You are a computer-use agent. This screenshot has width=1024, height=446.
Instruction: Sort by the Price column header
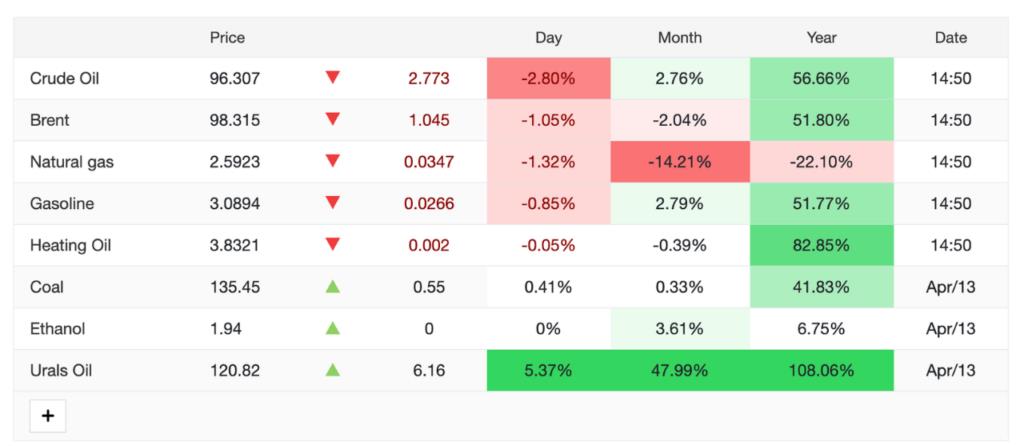coord(227,38)
